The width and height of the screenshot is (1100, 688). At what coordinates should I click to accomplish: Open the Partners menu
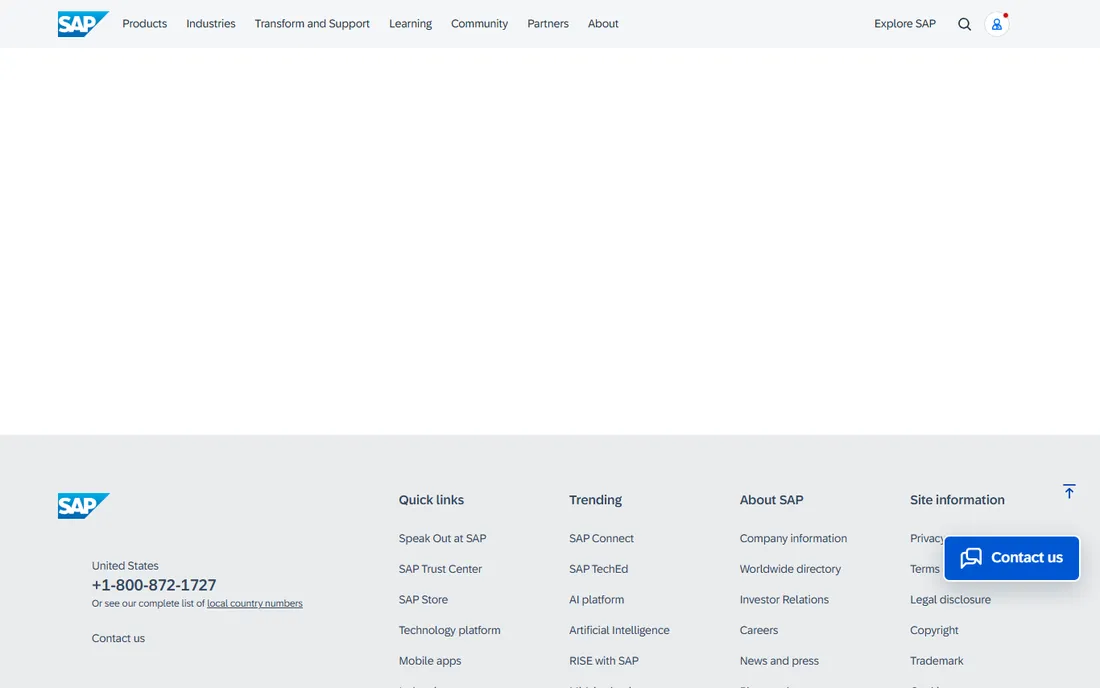coord(548,24)
